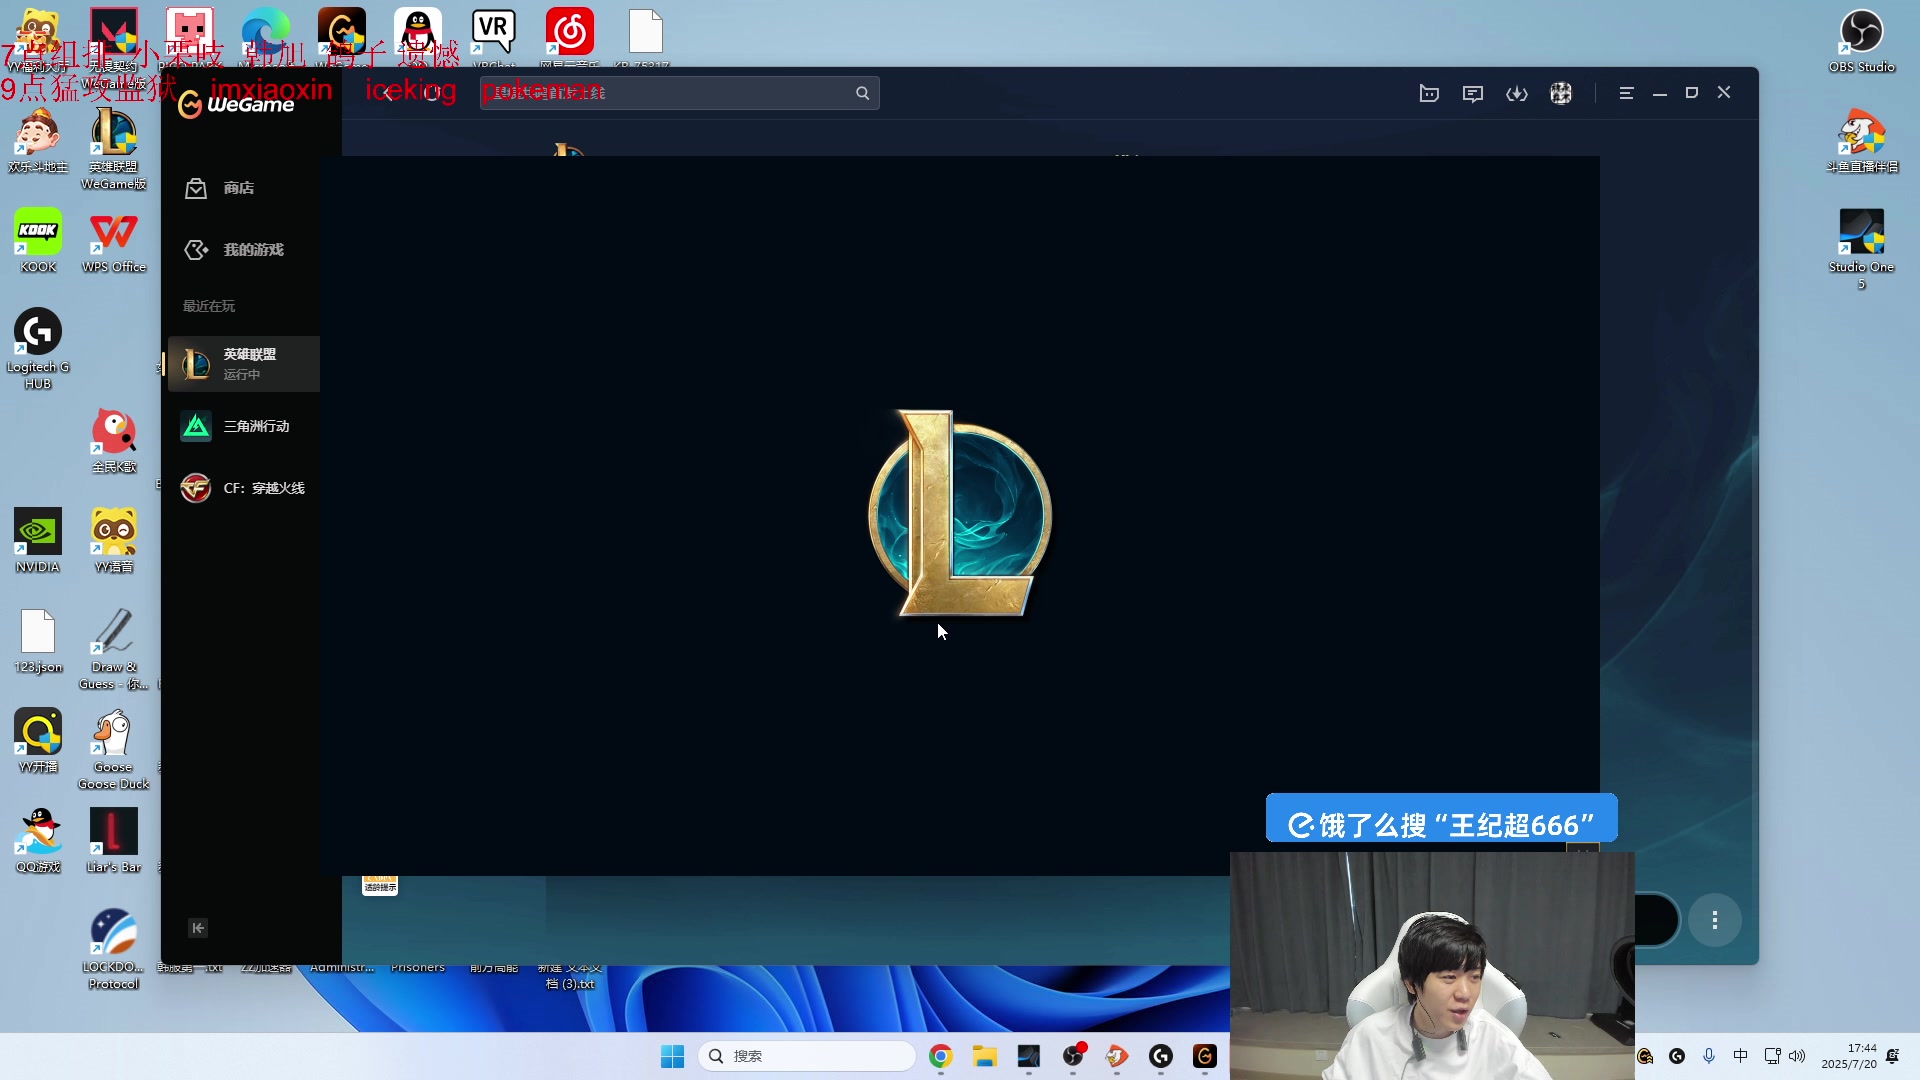Open 欢乐斗地主 desktop icon
This screenshot has height=1080, width=1920.
[x=38, y=140]
